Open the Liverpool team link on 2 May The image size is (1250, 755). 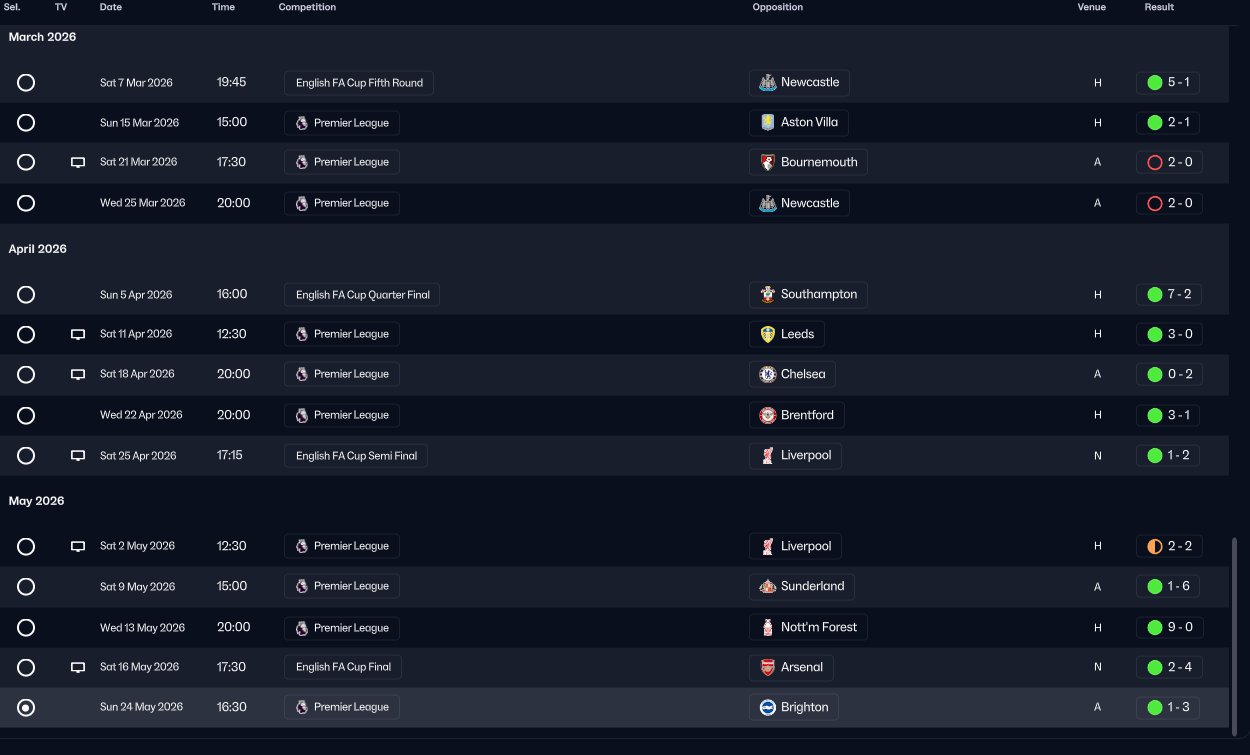[805, 546]
